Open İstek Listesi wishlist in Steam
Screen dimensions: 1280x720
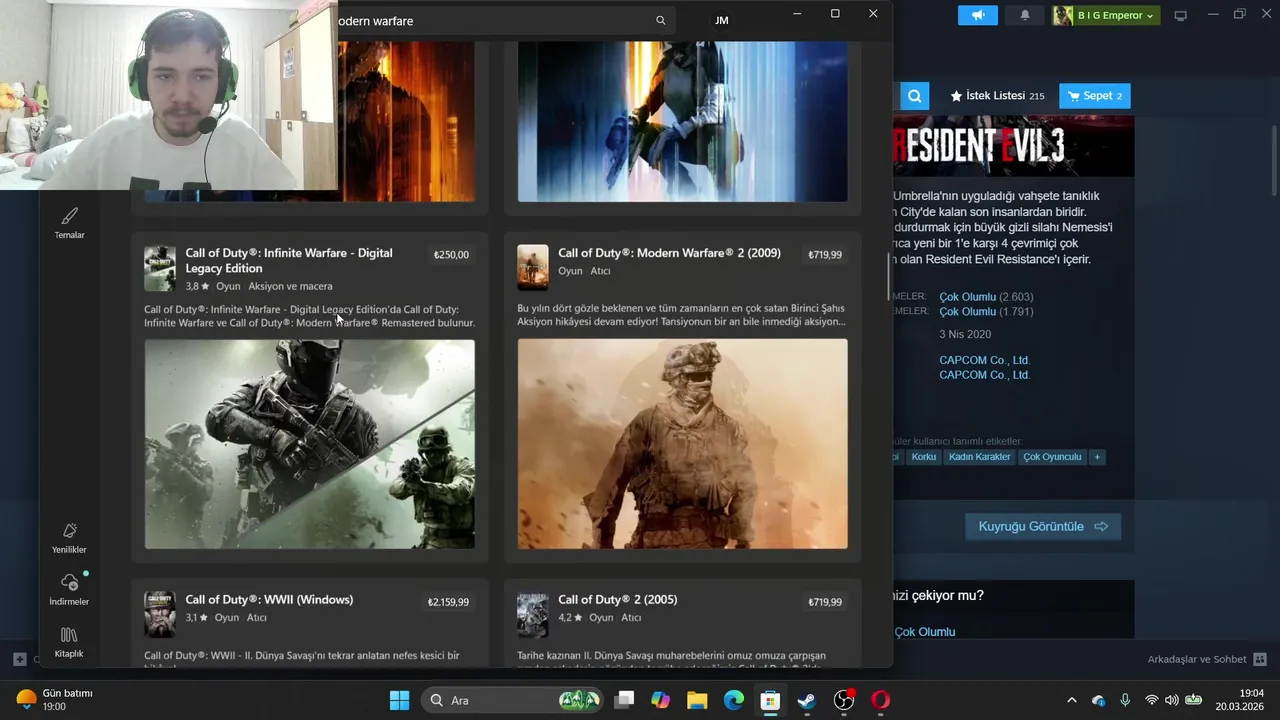point(997,96)
